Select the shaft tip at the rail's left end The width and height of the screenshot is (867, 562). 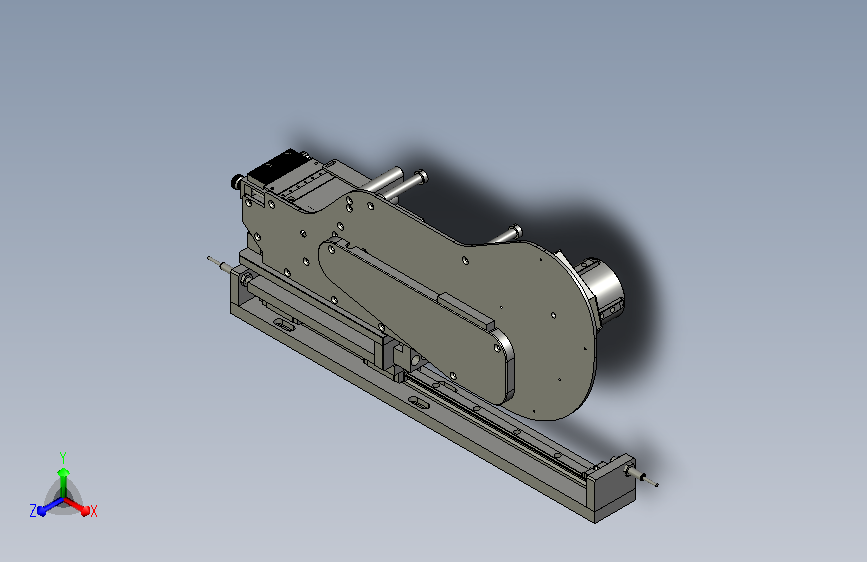coord(215,261)
